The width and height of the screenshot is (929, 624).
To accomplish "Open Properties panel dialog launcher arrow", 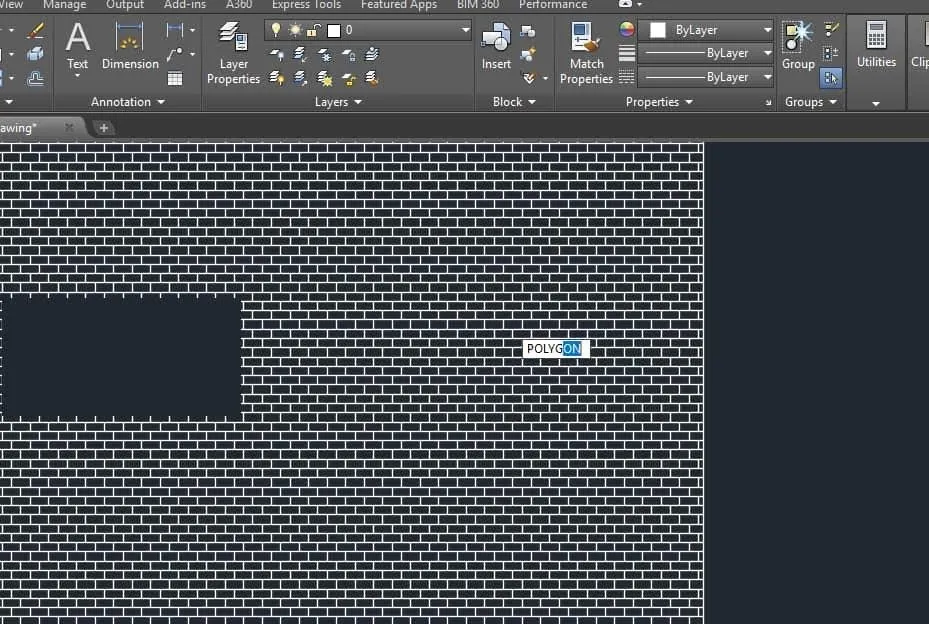I will click(x=768, y=103).
